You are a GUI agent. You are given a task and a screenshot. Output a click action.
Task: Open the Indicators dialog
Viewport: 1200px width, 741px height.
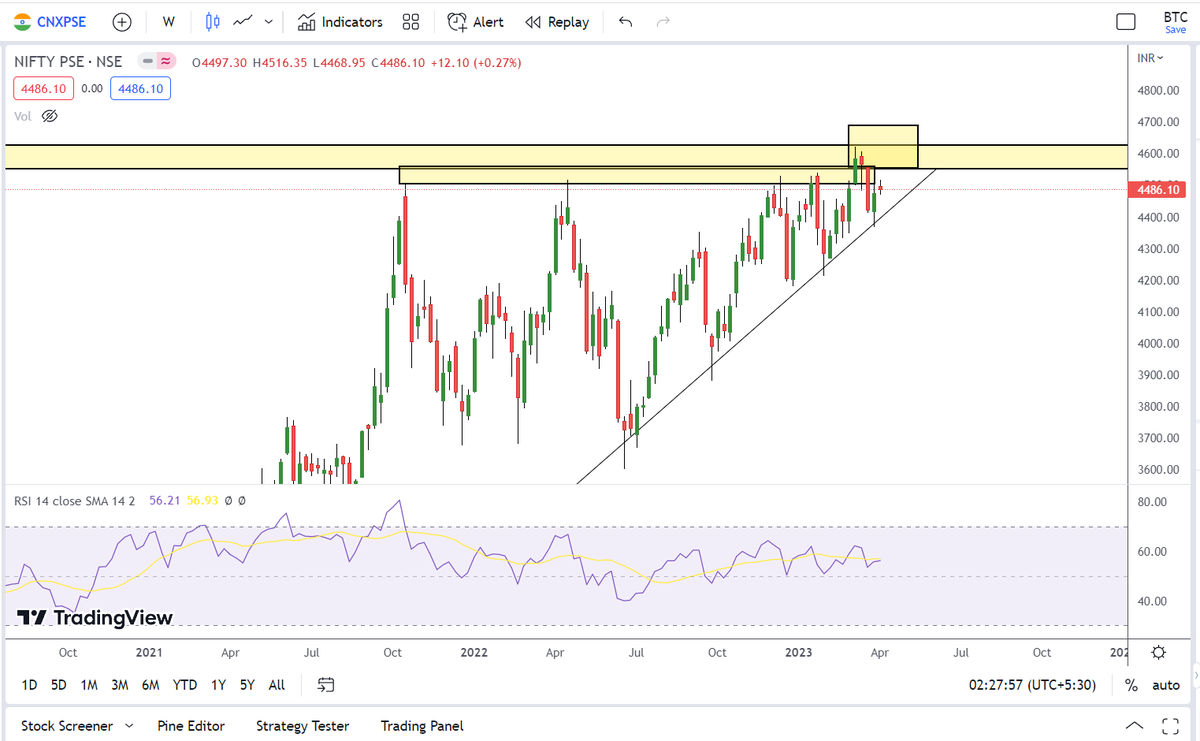[x=340, y=21]
